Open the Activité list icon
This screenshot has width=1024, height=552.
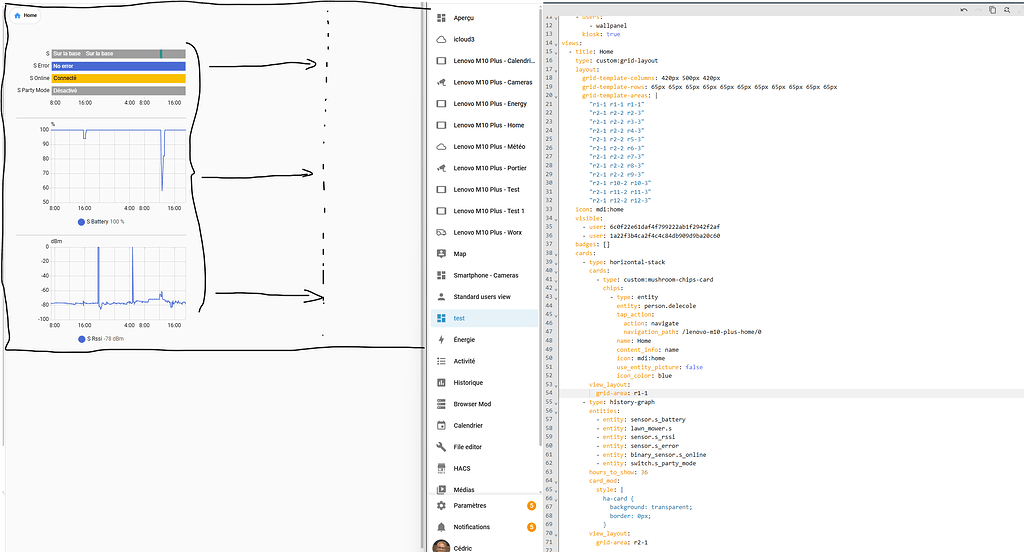pos(441,361)
